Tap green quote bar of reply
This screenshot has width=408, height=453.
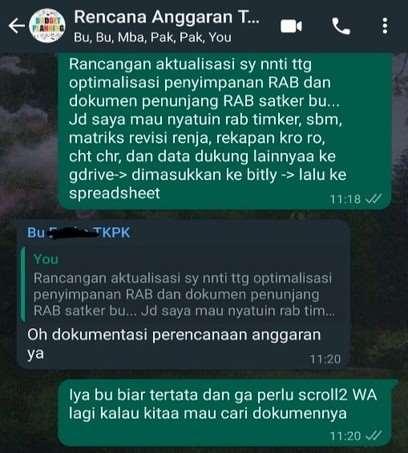point(23,285)
